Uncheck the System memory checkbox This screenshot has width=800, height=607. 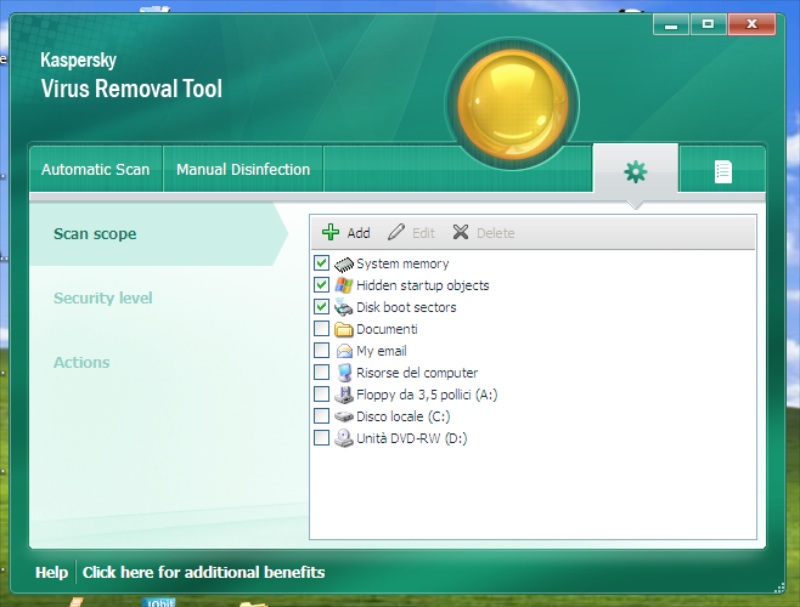click(x=321, y=263)
